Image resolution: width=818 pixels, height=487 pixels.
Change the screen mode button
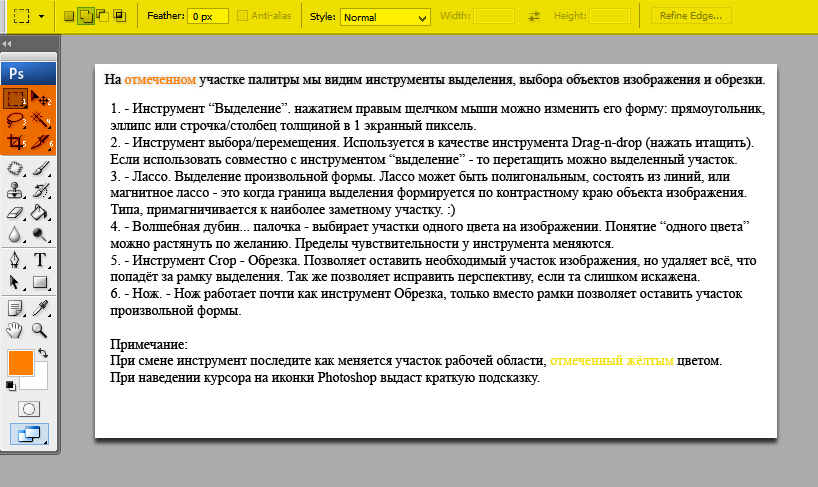click(x=29, y=434)
